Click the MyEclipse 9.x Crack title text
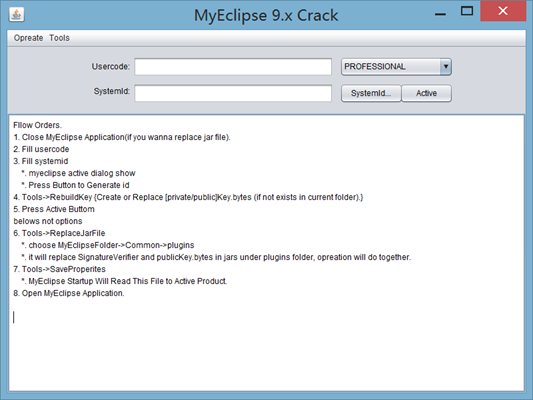This screenshot has width=533, height=400. click(x=266, y=15)
